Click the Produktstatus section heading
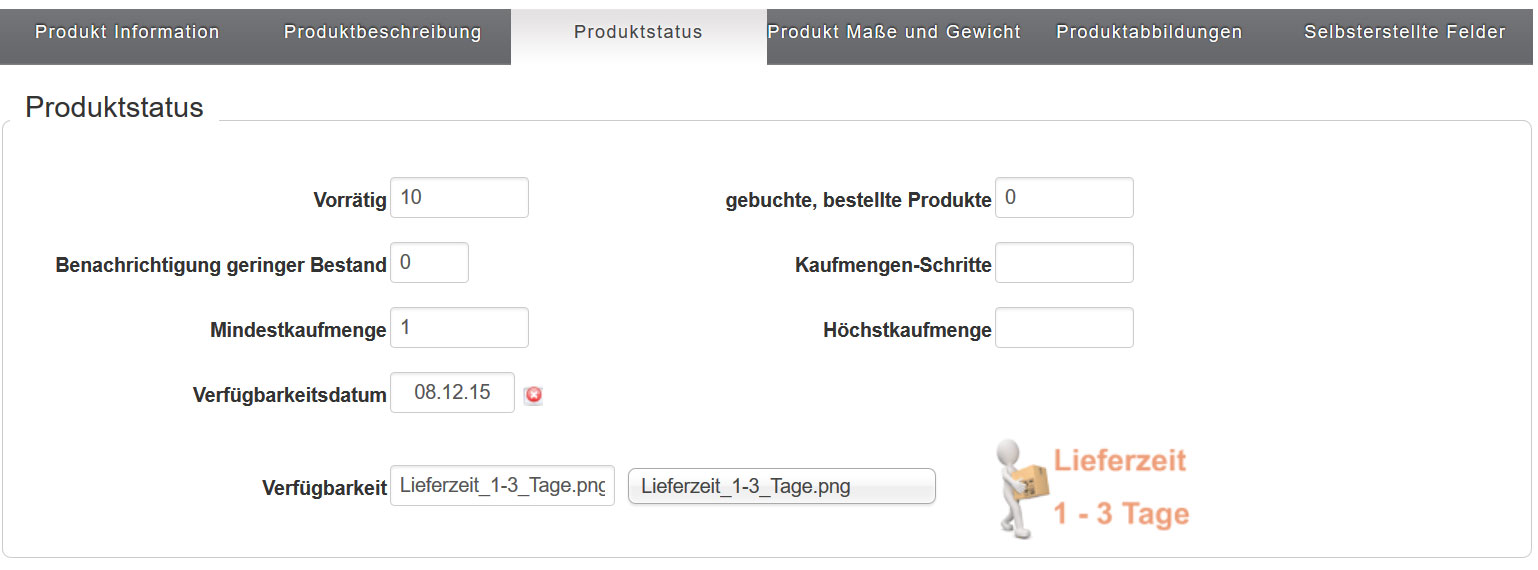 click(114, 108)
